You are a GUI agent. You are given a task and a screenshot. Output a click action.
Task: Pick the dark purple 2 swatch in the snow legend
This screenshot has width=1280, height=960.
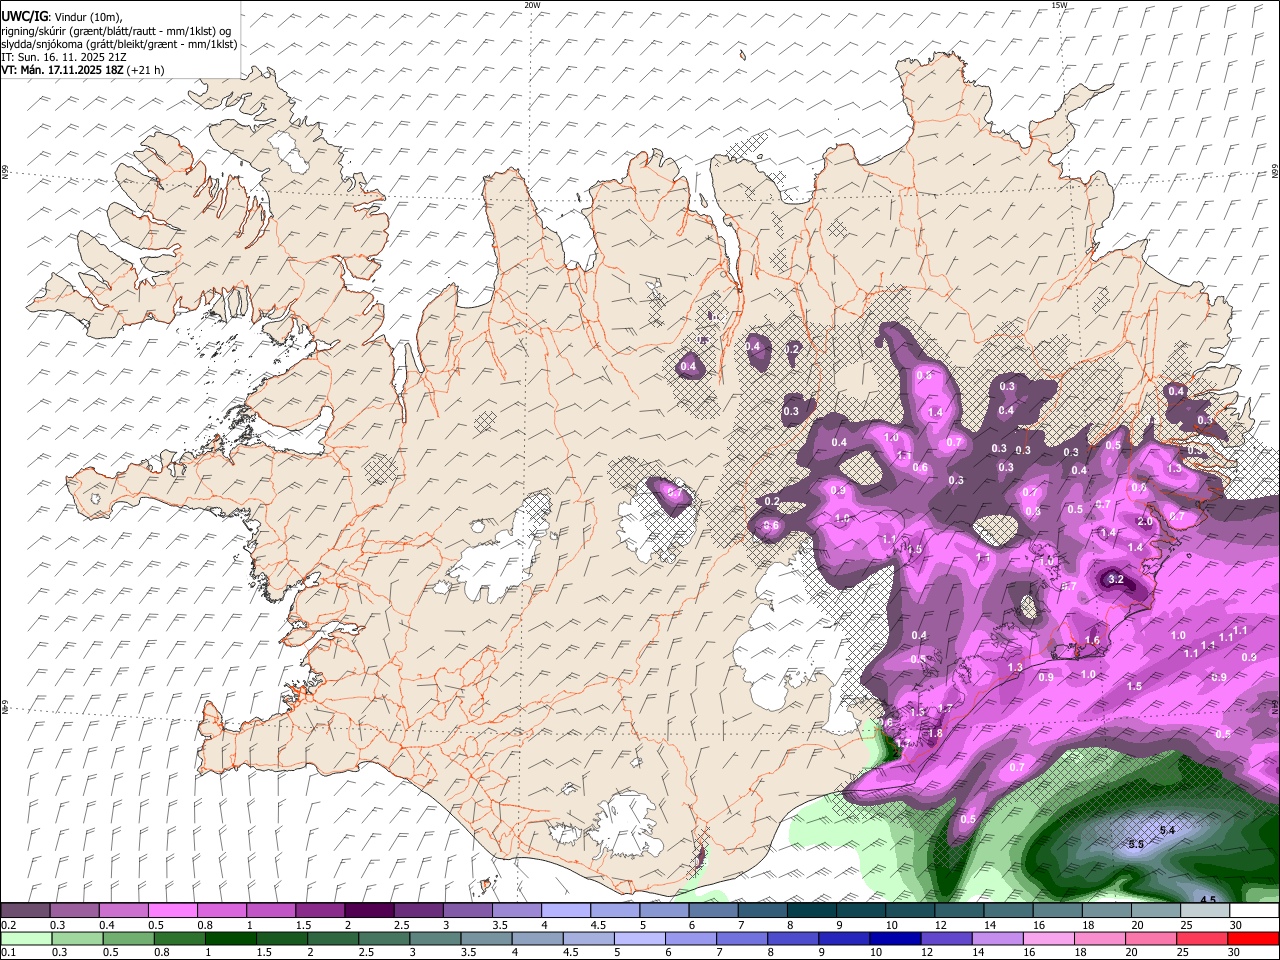click(x=368, y=910)
